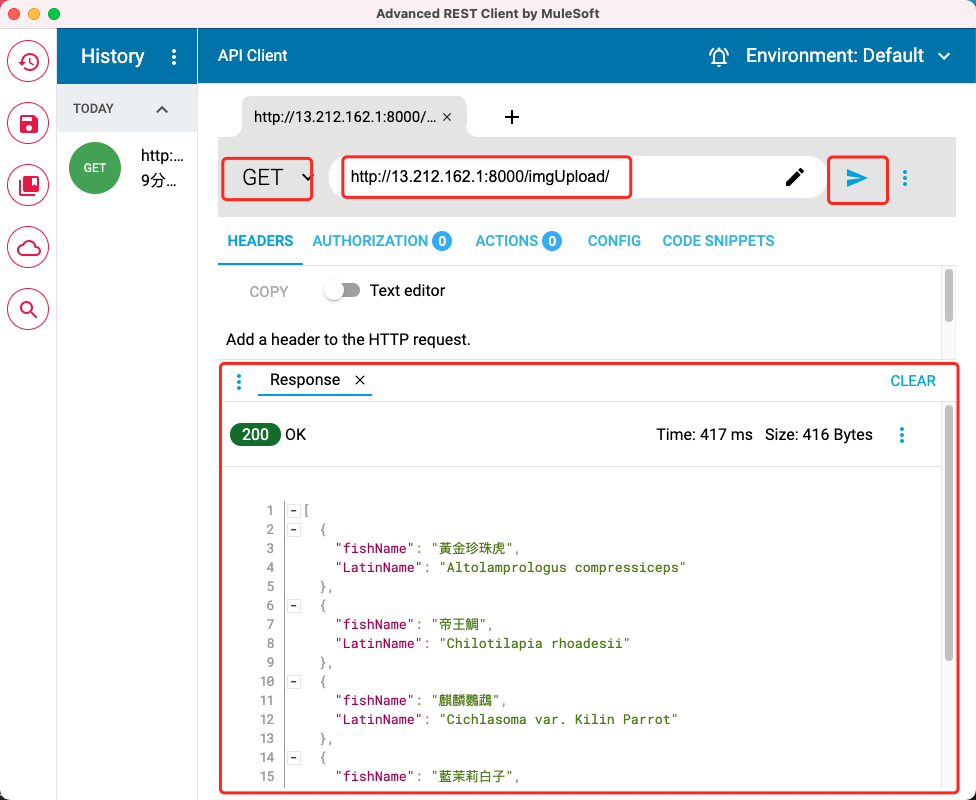Toggle the Text editor switch
The image size is (976, 800).
[342, 290]
